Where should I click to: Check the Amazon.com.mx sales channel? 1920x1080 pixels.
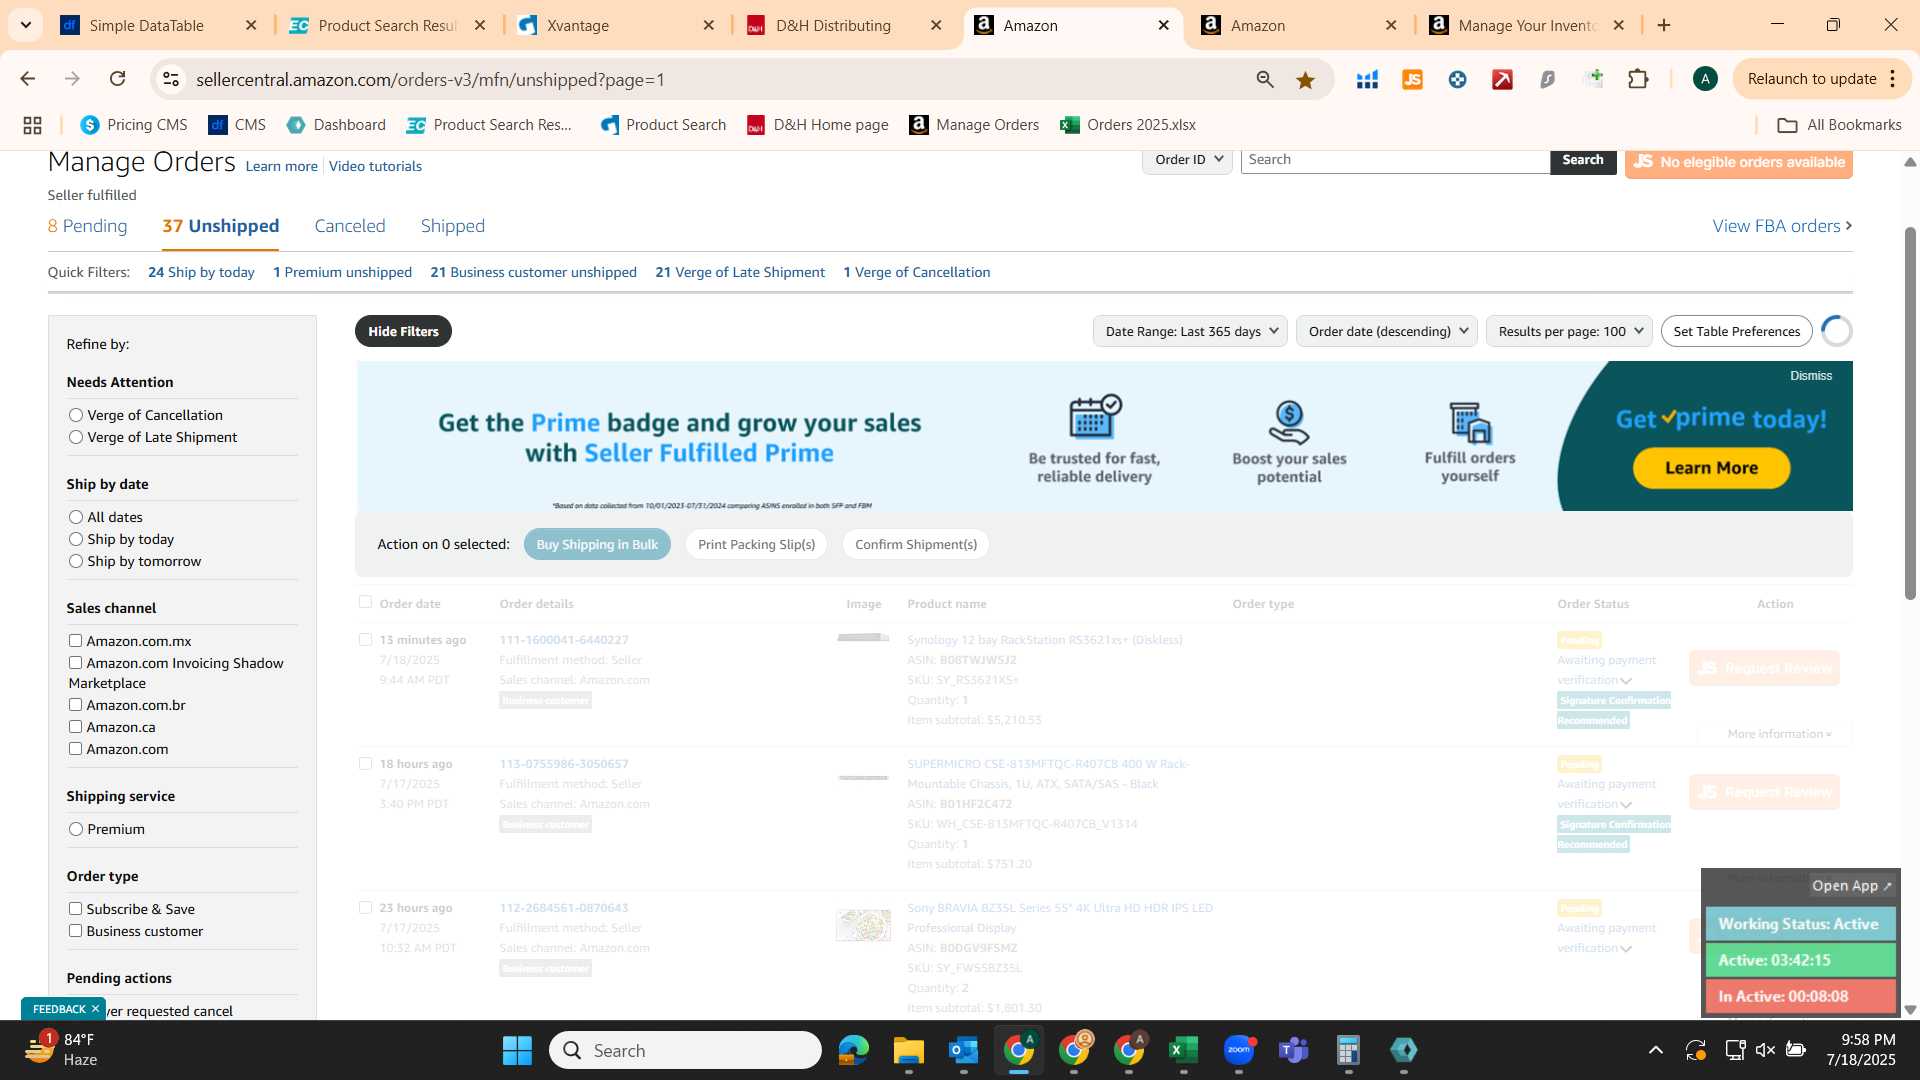75,640
